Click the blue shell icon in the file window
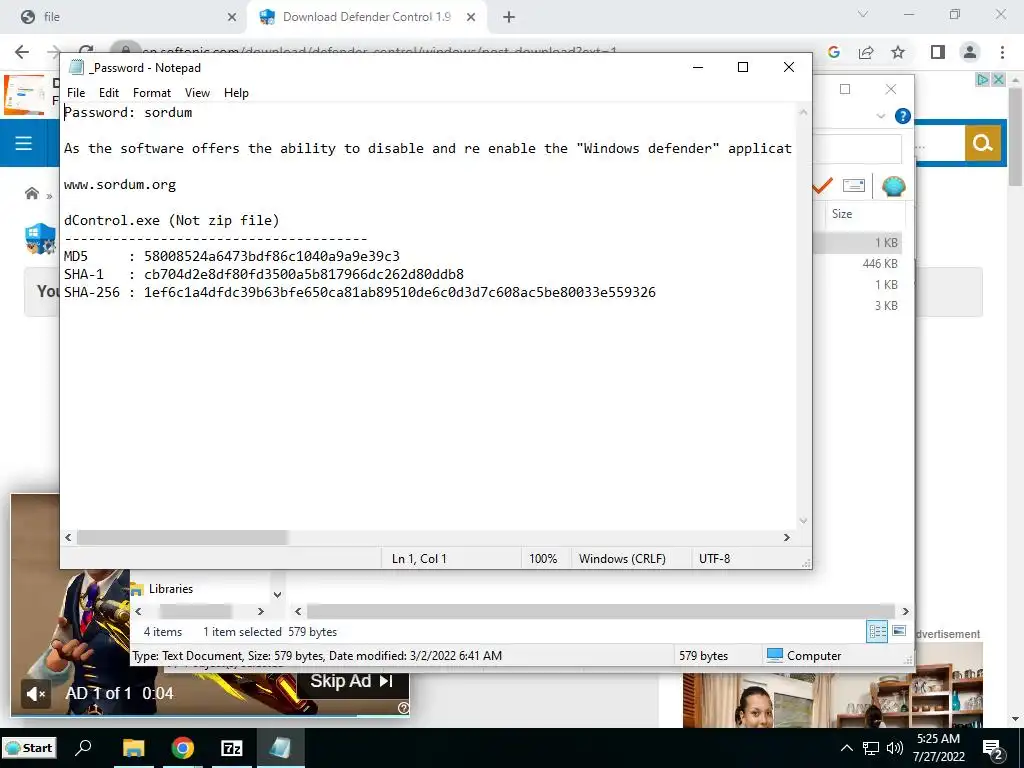1024x768 pixels. 893,186
